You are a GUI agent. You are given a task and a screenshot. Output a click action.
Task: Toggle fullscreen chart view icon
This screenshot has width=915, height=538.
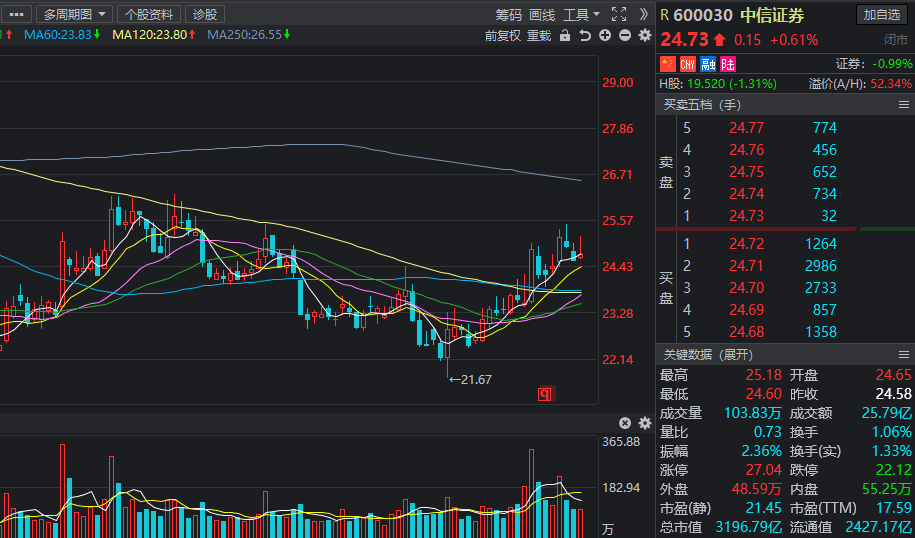point(617,14)
